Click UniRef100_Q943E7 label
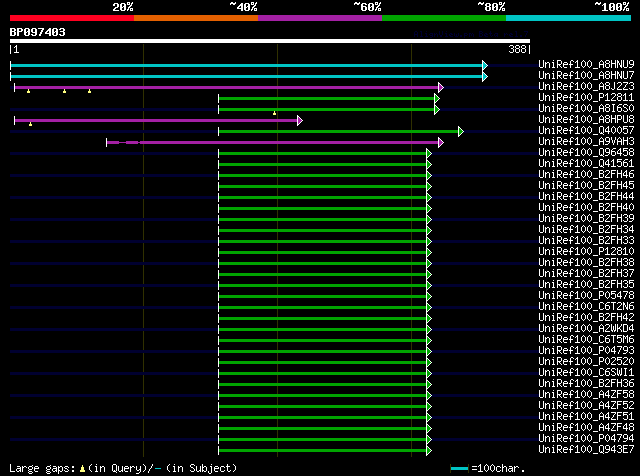This screenshot has width=640, height=476. tap(586, 450)
